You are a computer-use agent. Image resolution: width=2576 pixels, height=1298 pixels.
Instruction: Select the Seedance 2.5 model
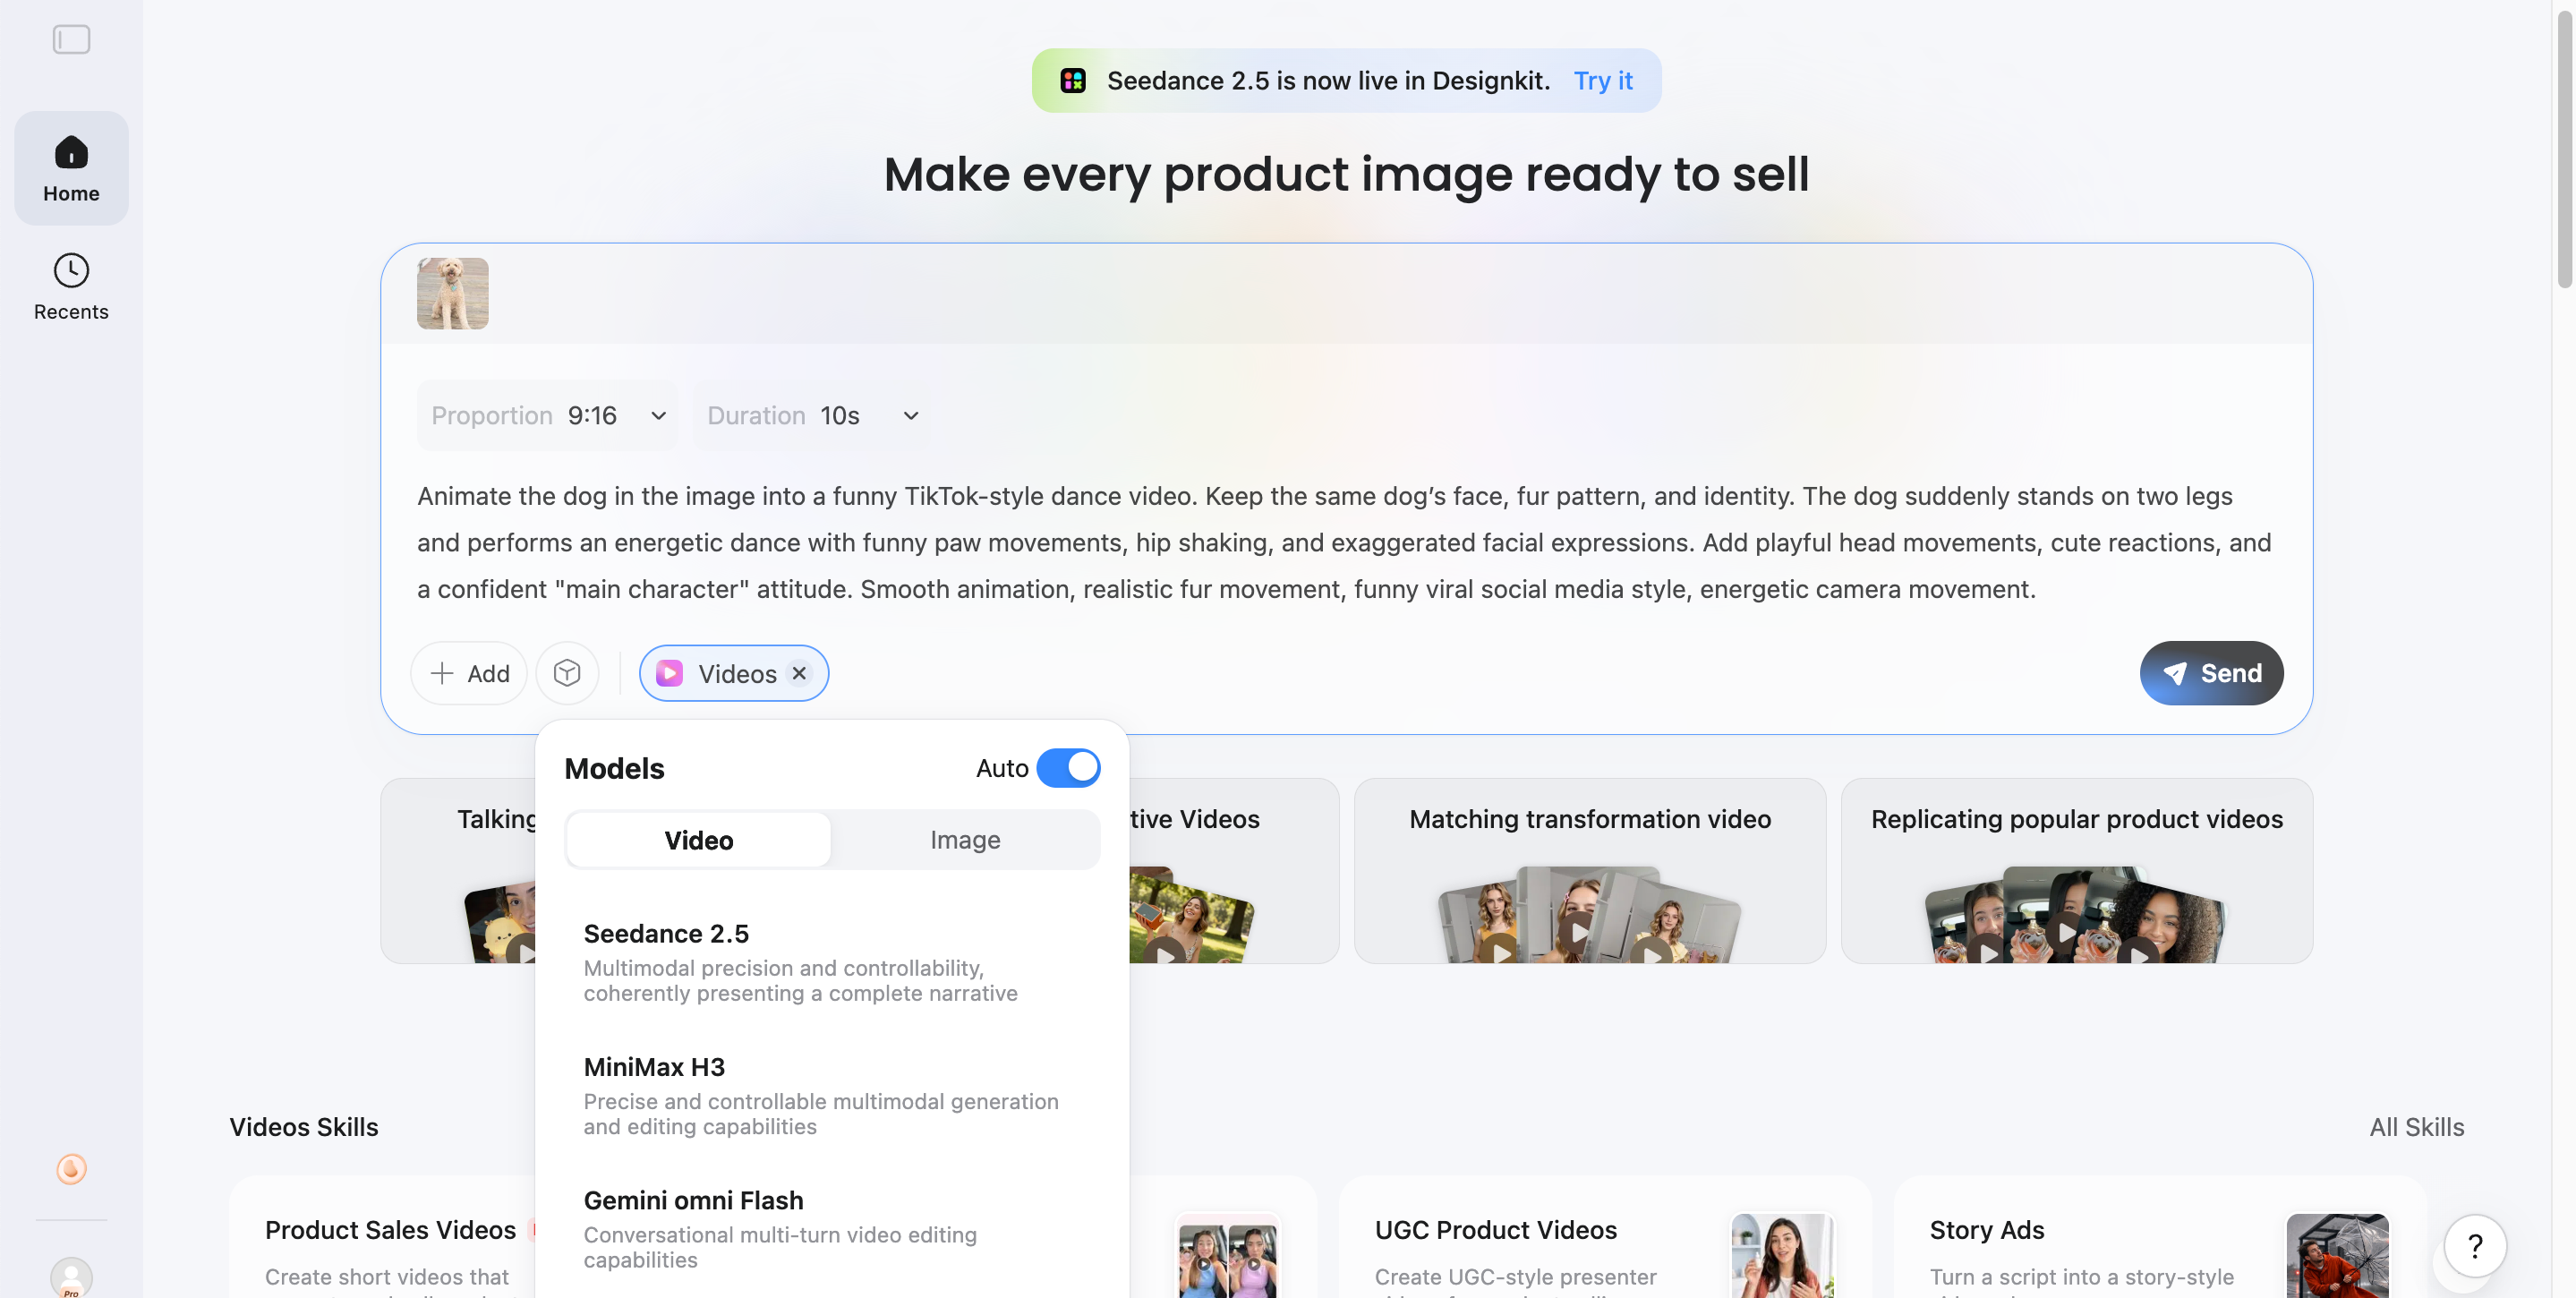(x=832, y=962)
